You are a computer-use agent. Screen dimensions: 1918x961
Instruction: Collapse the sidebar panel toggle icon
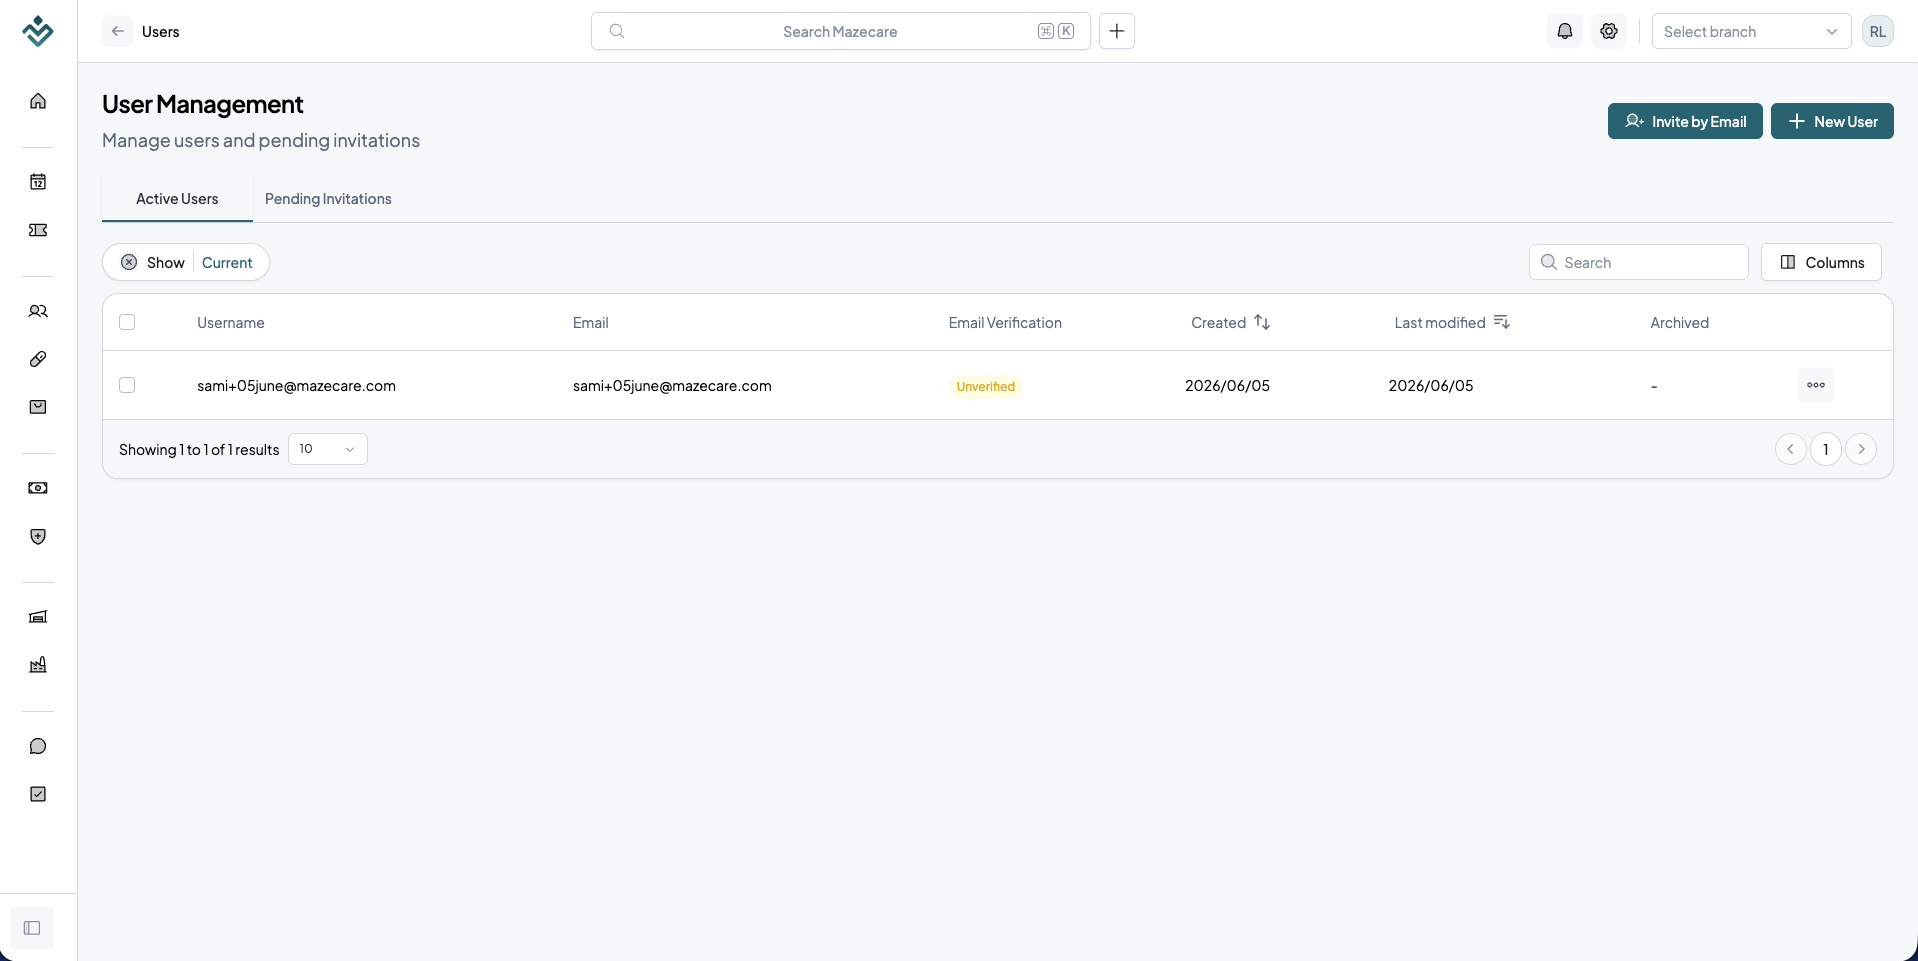pos(32,928)
